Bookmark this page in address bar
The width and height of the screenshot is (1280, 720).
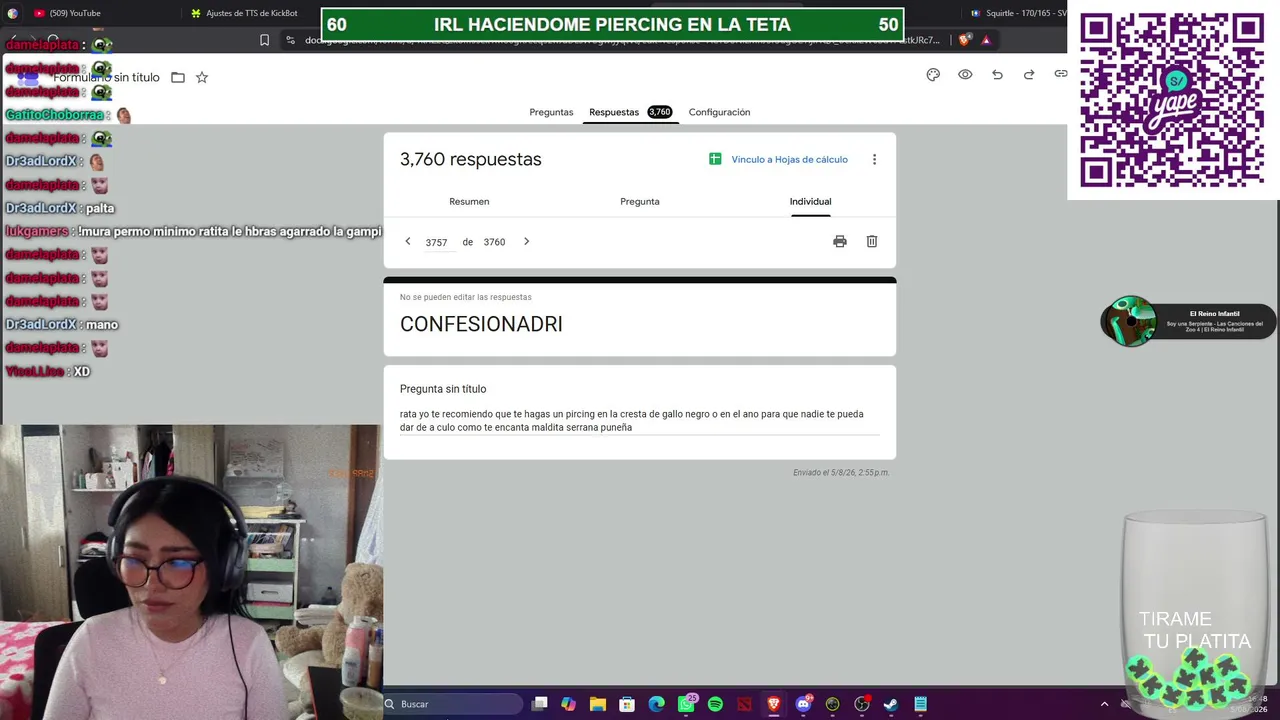coord(264,40)
